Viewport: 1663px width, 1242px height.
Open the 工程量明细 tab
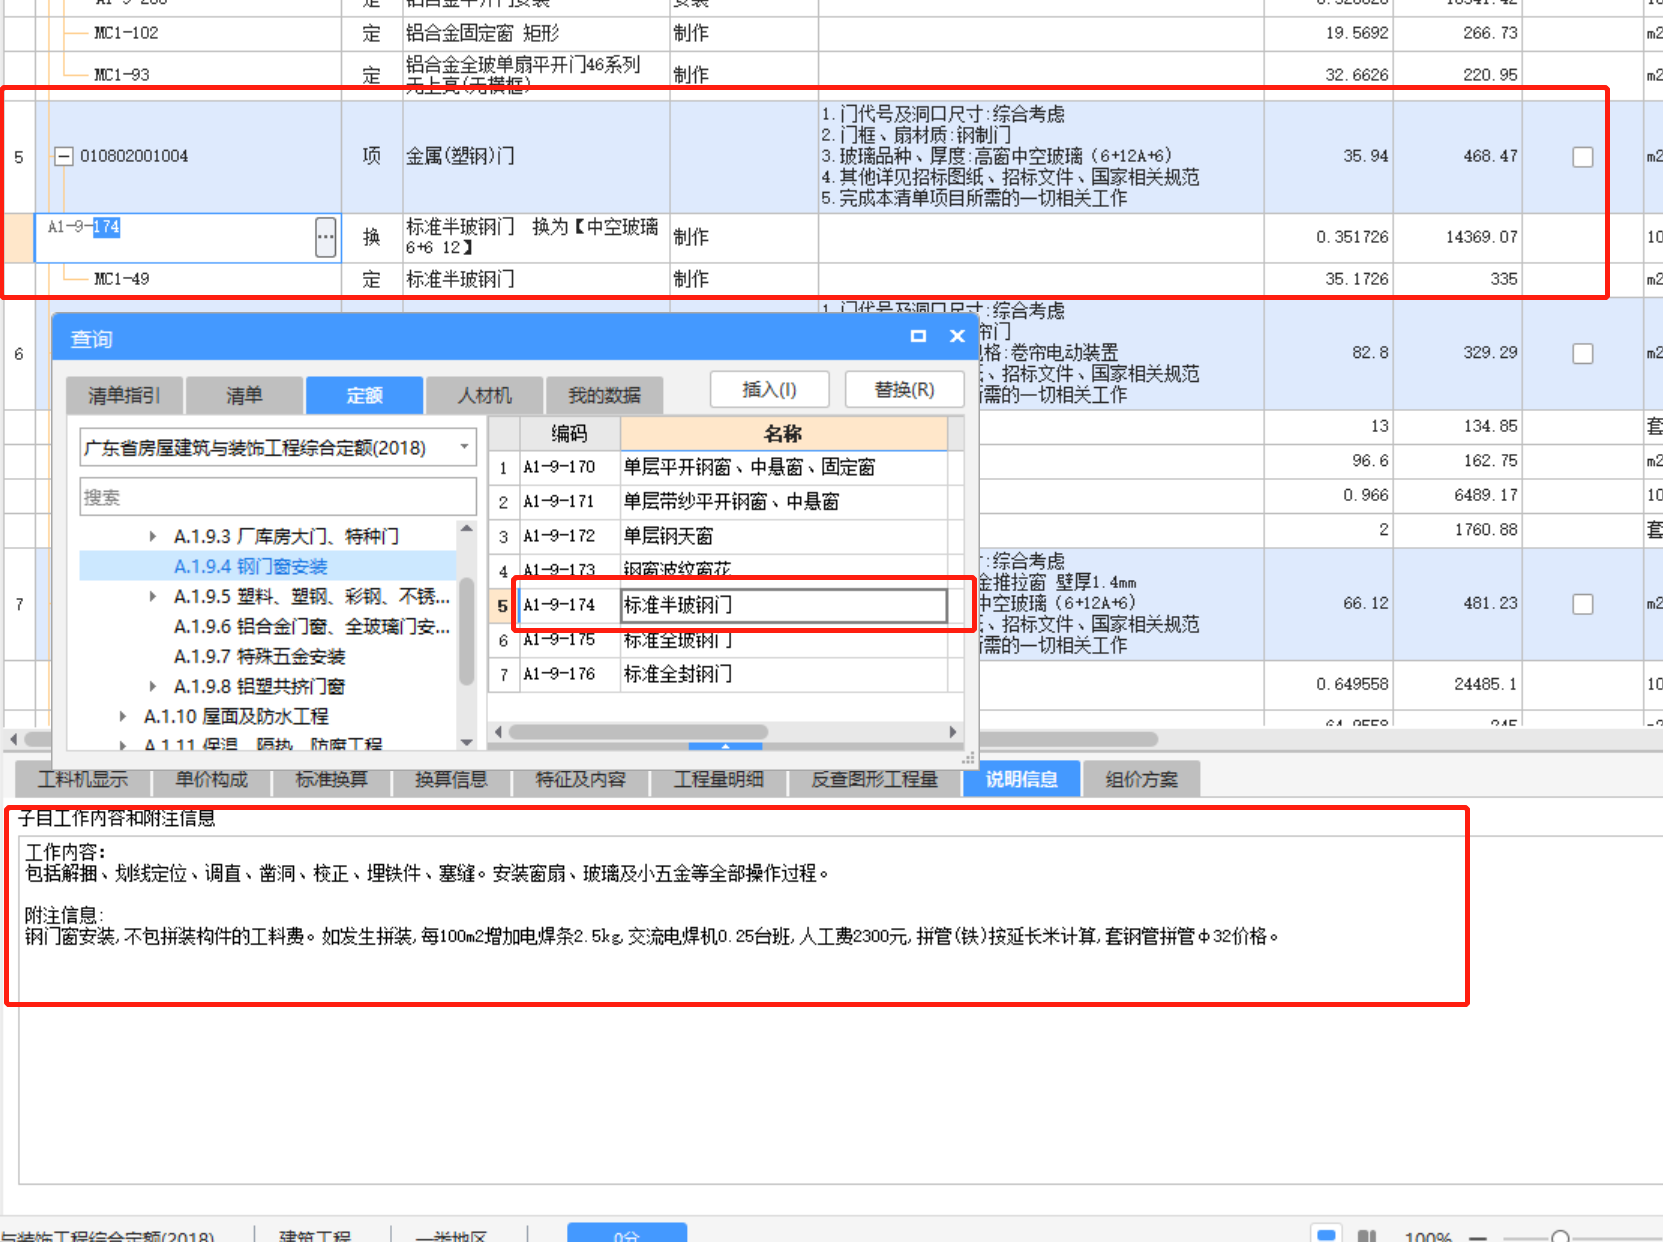(718, 779)
